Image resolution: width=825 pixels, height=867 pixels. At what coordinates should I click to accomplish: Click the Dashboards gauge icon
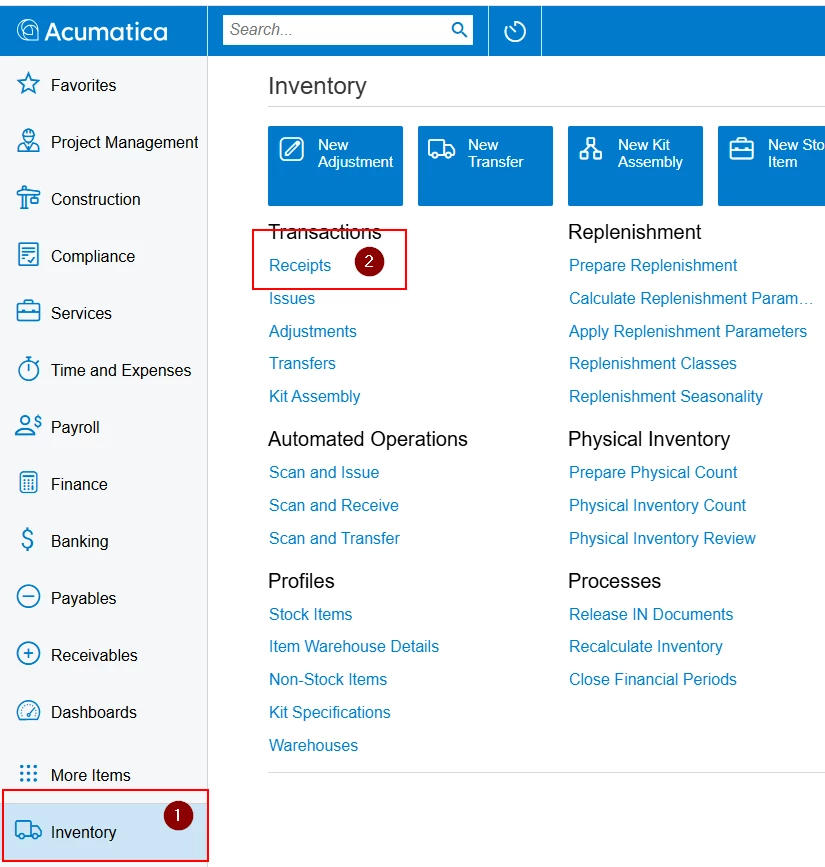(x=28, y=711)
